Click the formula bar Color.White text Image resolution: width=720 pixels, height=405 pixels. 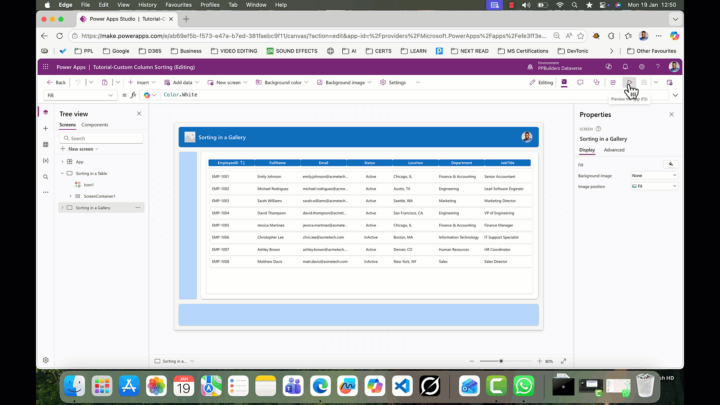(x=180, y=95)
